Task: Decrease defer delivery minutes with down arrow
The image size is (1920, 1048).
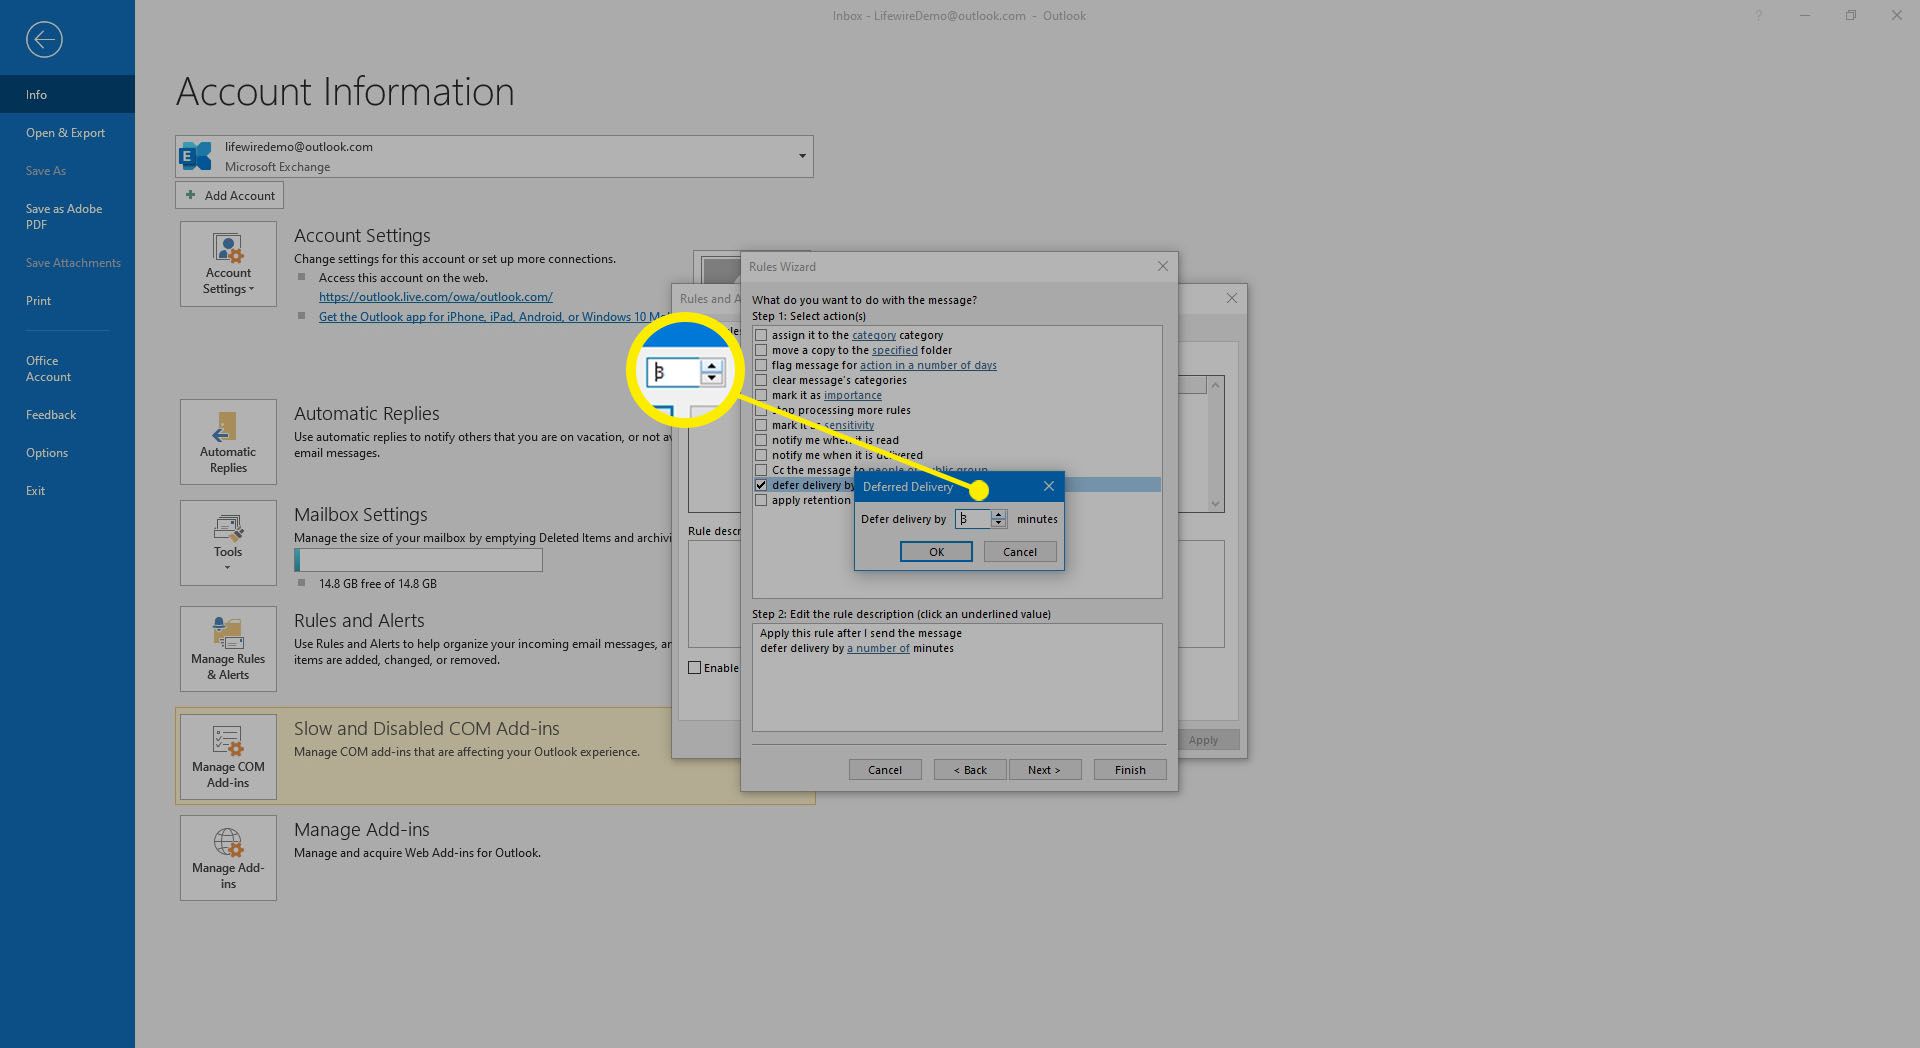Action: [x=998, y=523]
